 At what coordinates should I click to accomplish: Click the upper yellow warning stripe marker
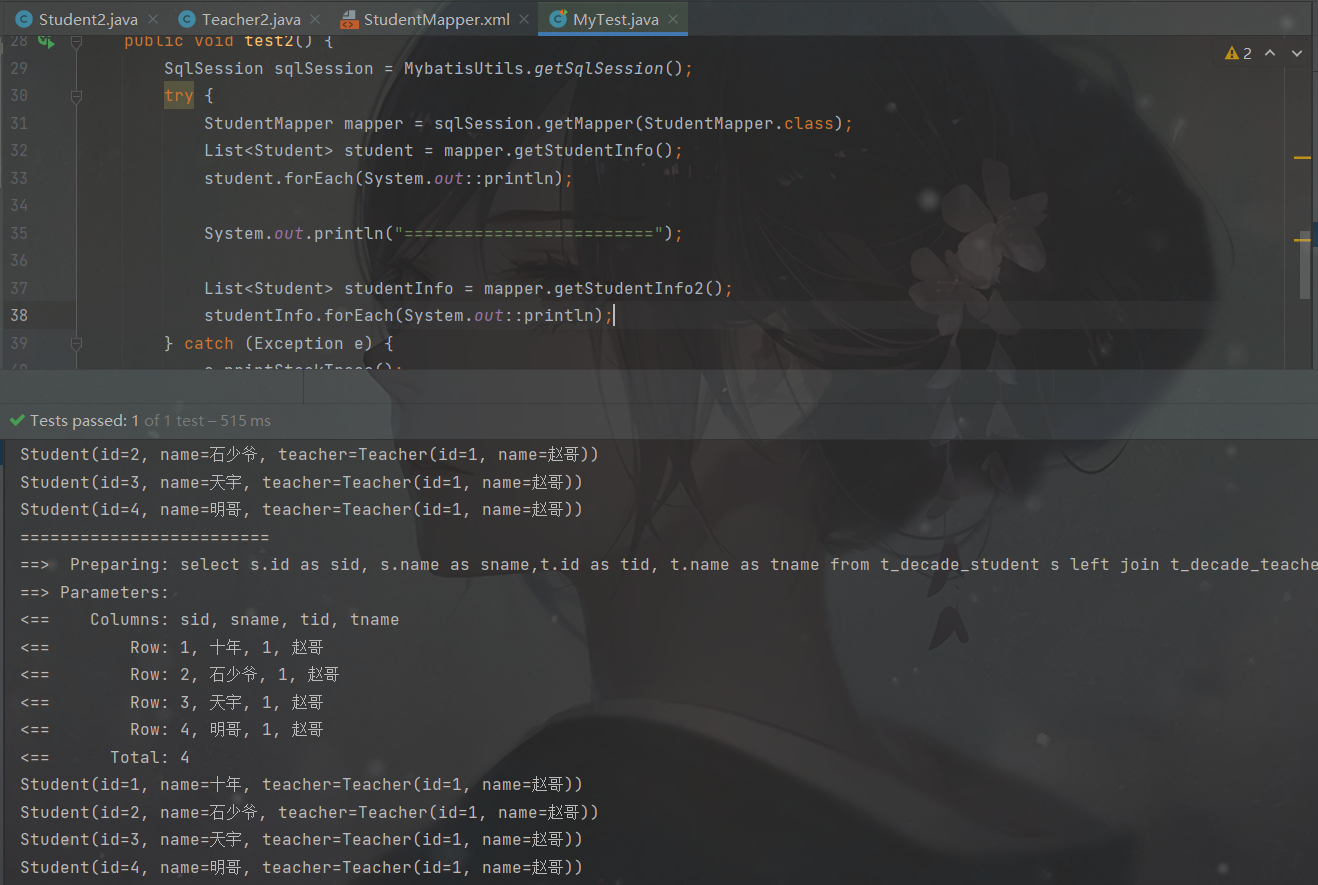pyautogui.click(x=1302, y=158)
